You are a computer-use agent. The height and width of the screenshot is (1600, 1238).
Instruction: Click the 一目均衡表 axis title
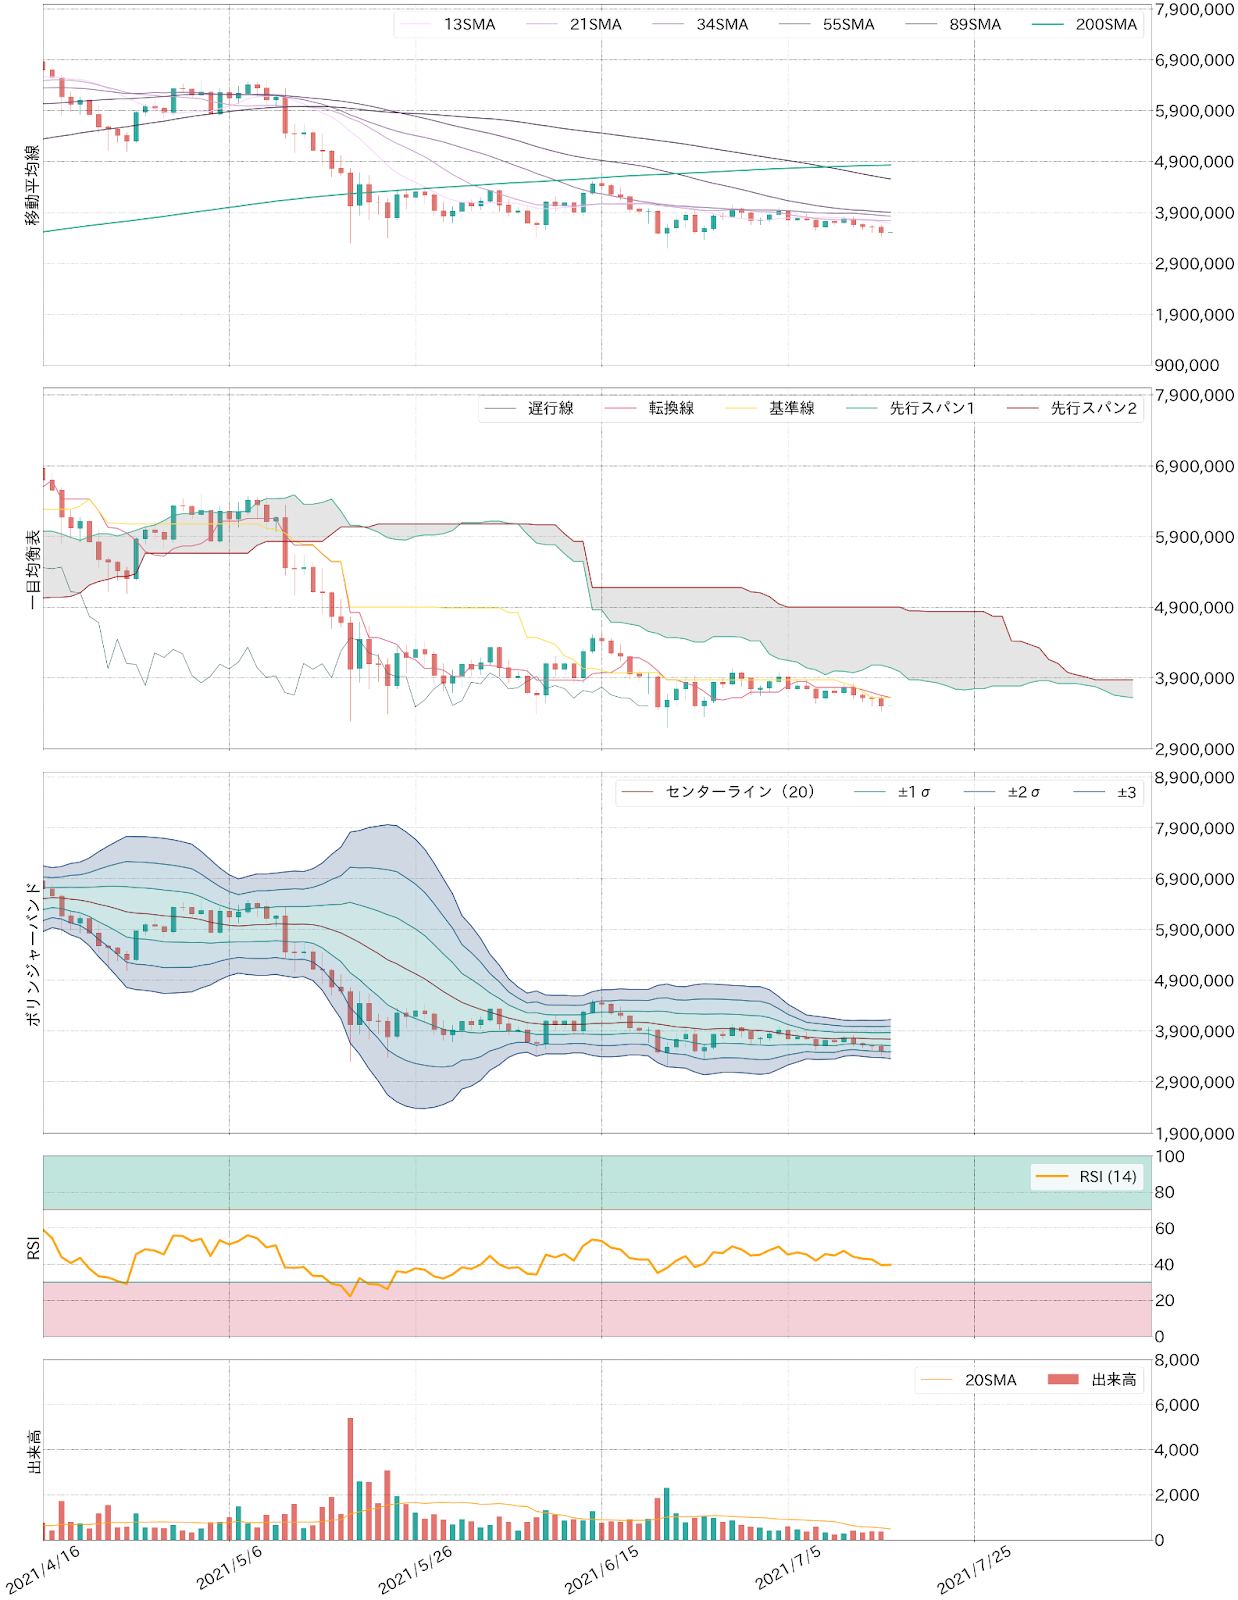33,570
